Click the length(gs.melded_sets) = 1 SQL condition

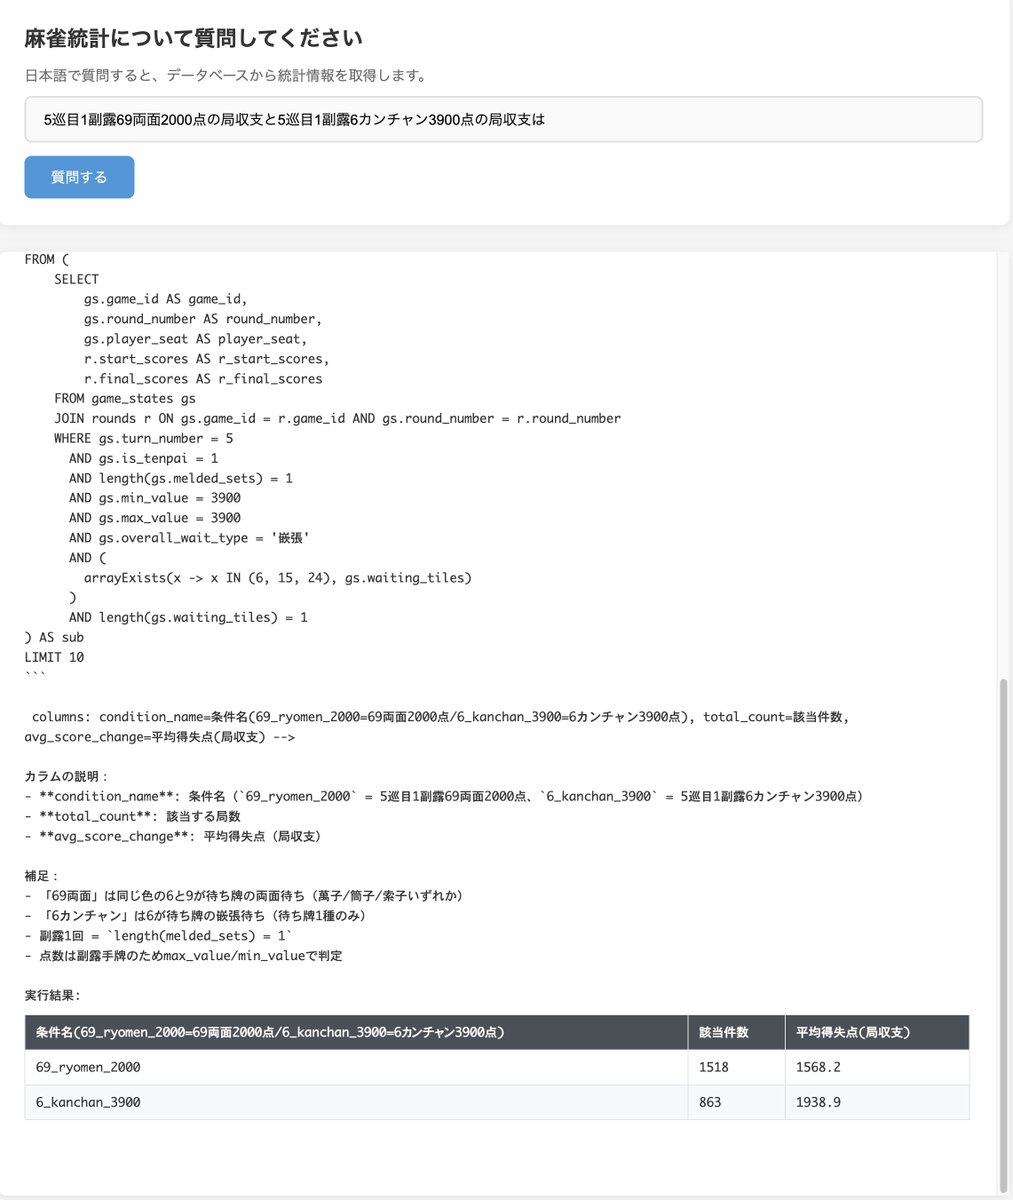(181, 478)
